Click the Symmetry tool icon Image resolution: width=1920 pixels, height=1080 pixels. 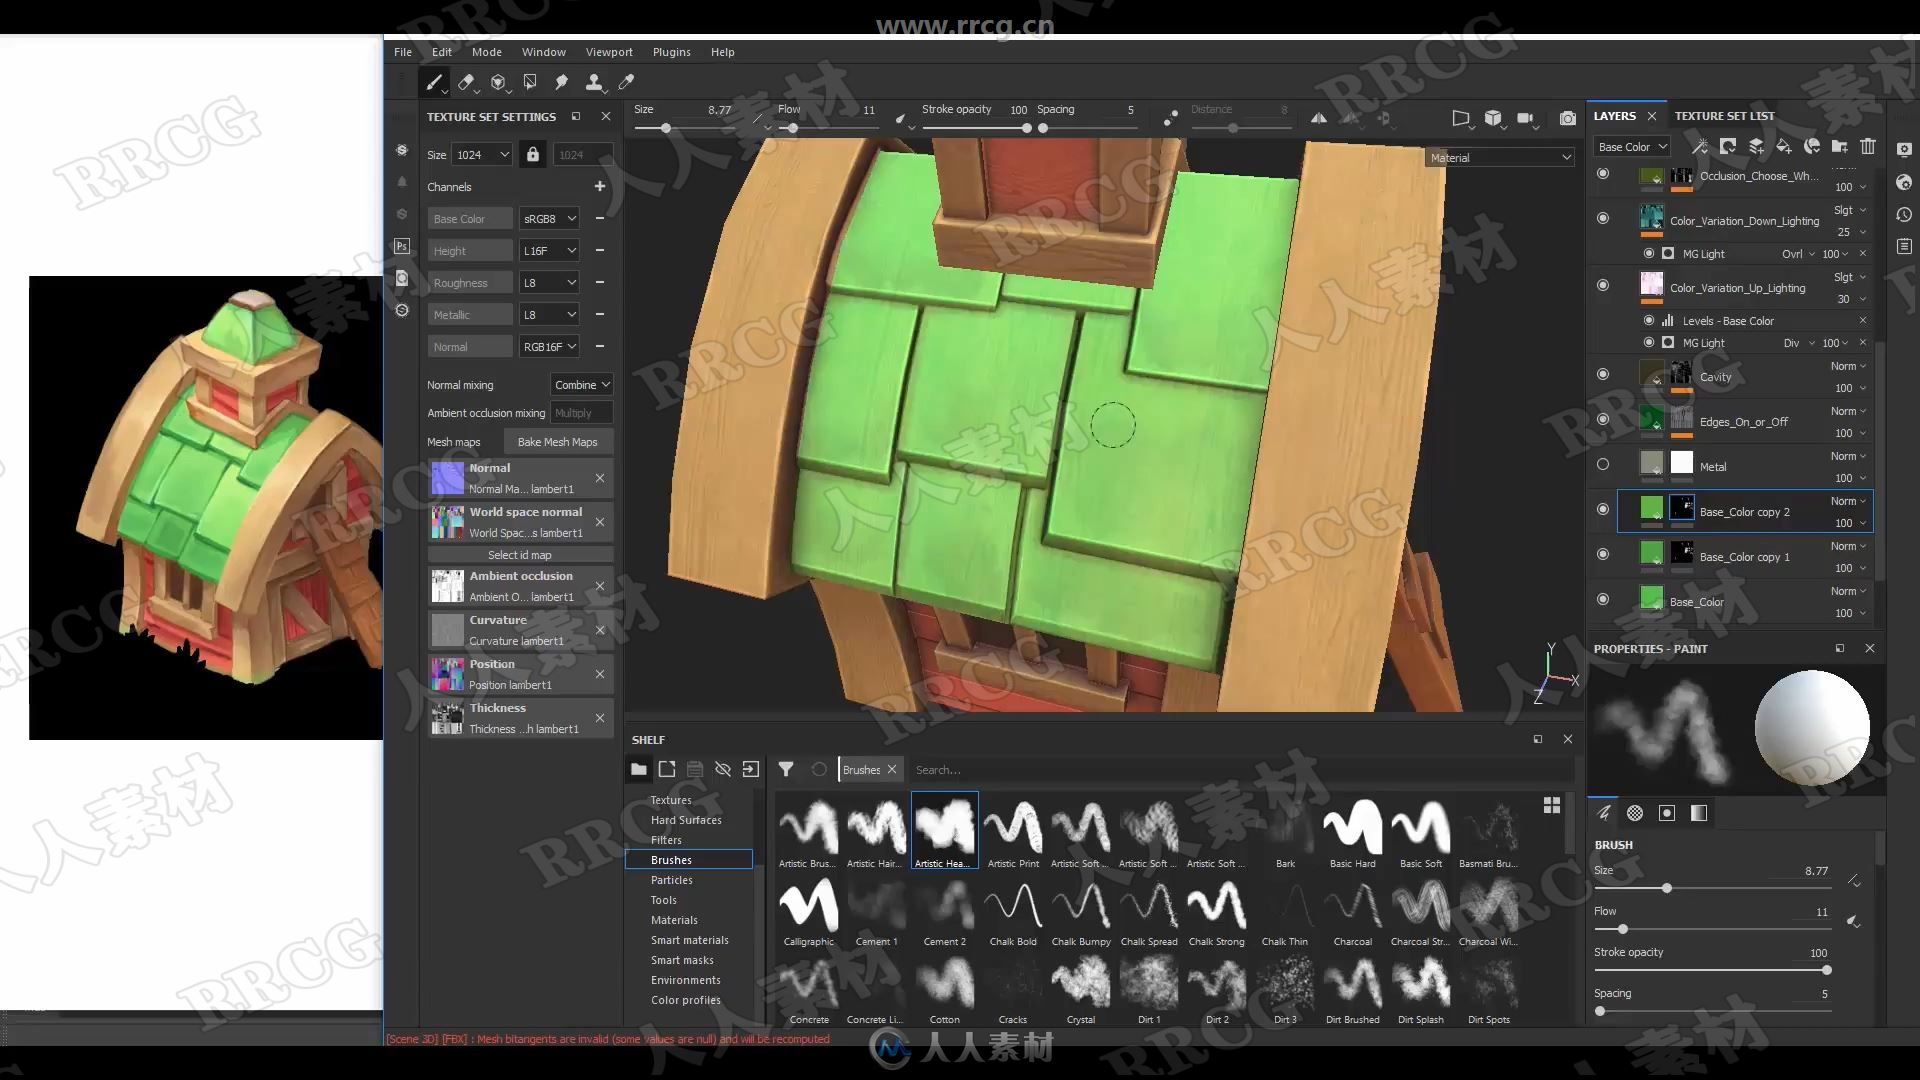click(1317, 119)
